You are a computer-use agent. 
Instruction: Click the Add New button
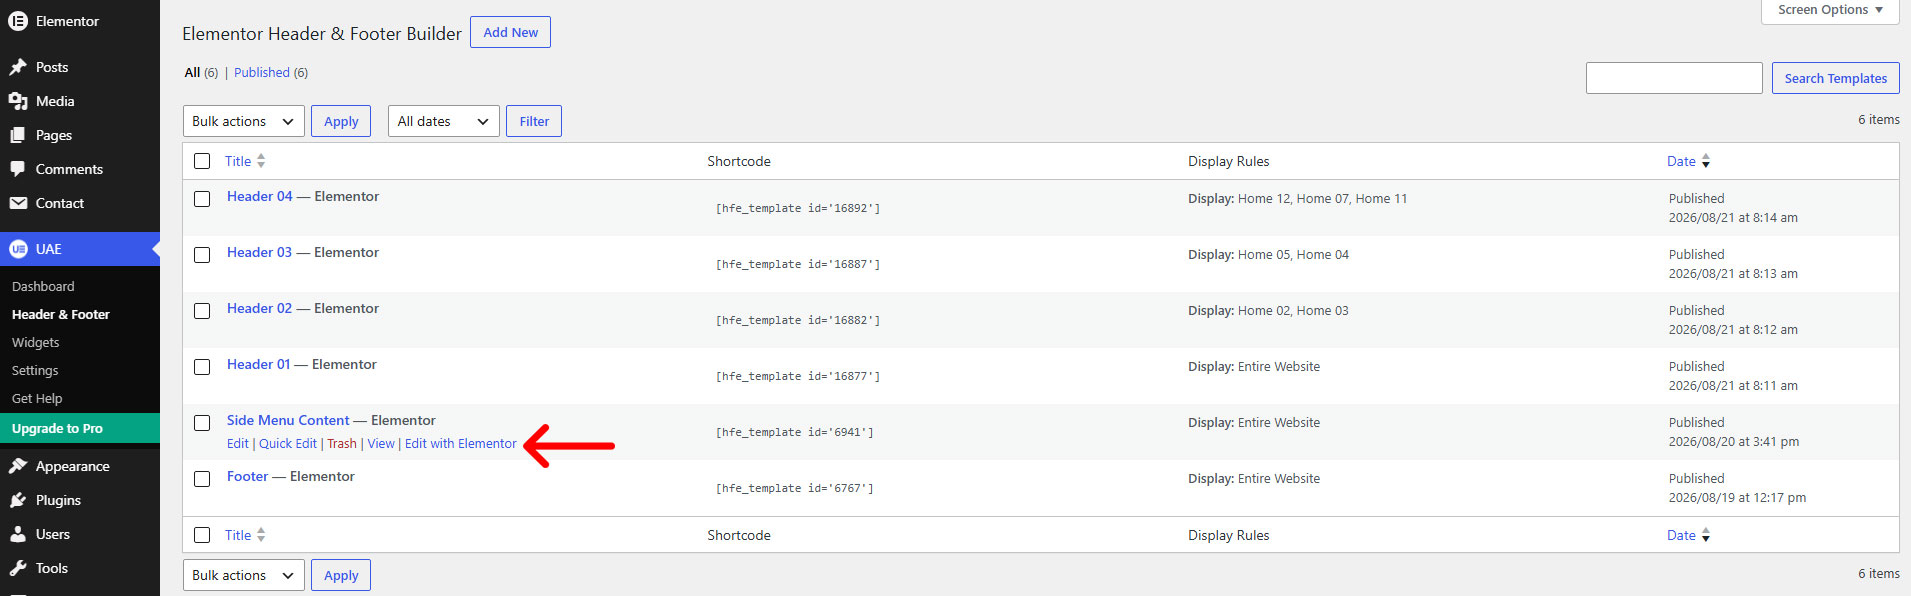510,32
